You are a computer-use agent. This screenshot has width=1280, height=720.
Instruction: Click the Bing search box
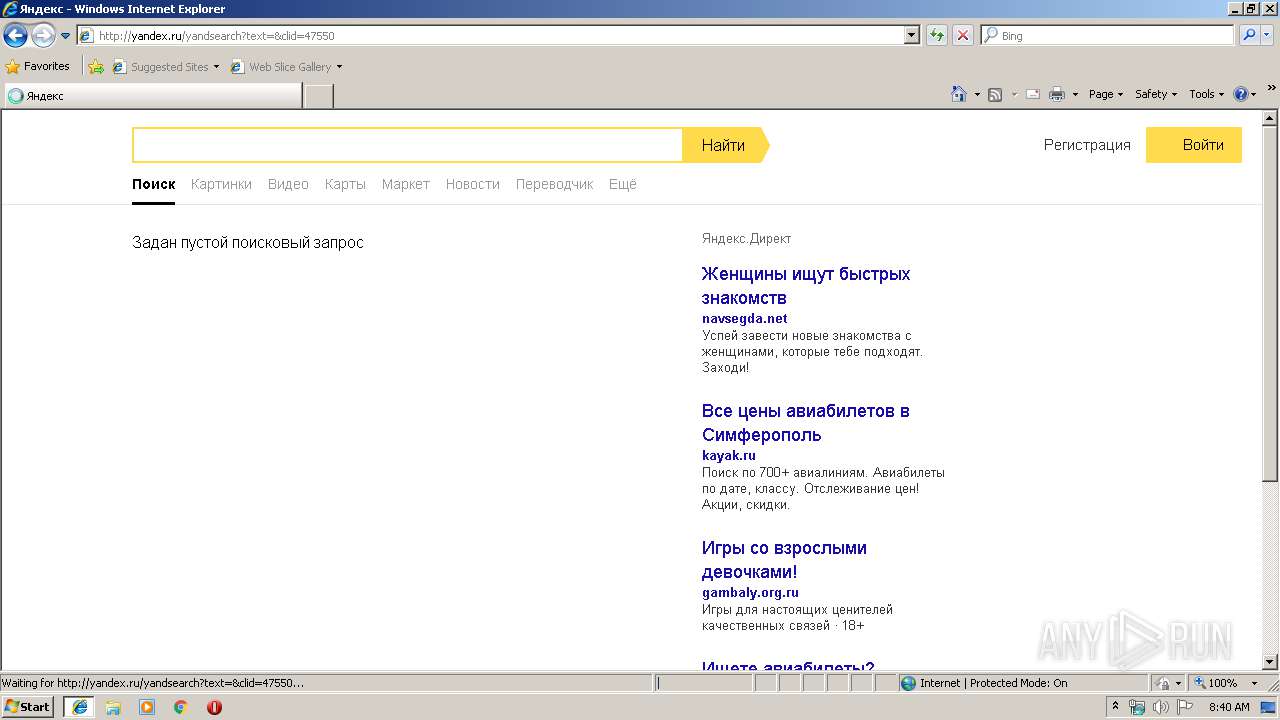[x=1108, y=36]
